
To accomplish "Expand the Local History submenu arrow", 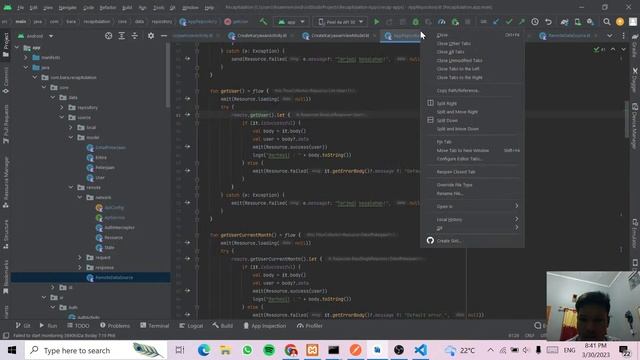I will 516,219.
